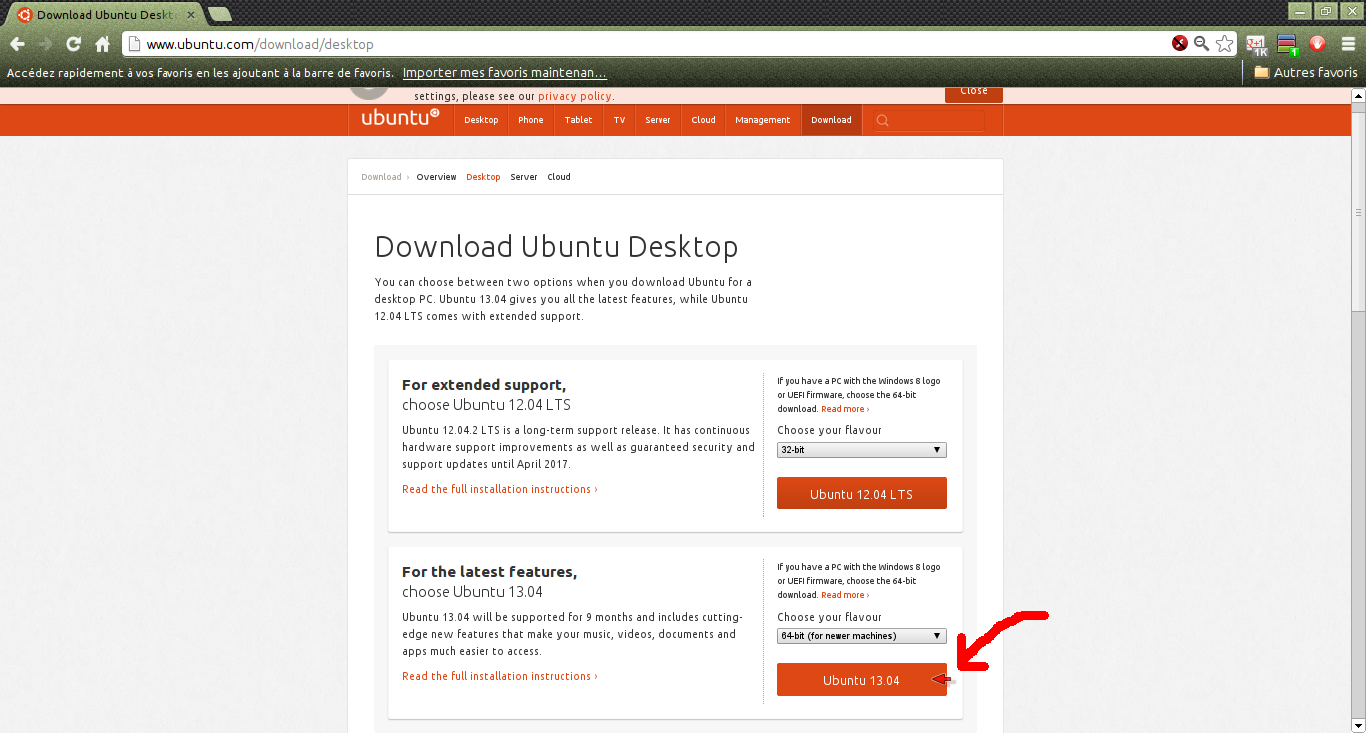Image resolution: width=1366 pixels, height=733 pixels.
Task: Click the Download breadcrumb link
Action: click(381, 177)
